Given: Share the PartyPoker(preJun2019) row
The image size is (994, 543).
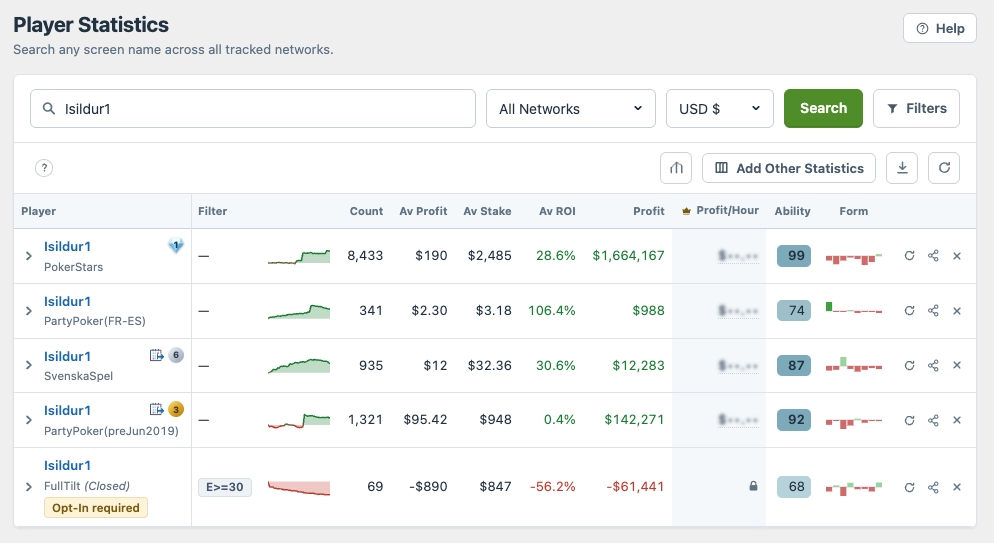Looking at the screenshot, I should pos(933,420).
